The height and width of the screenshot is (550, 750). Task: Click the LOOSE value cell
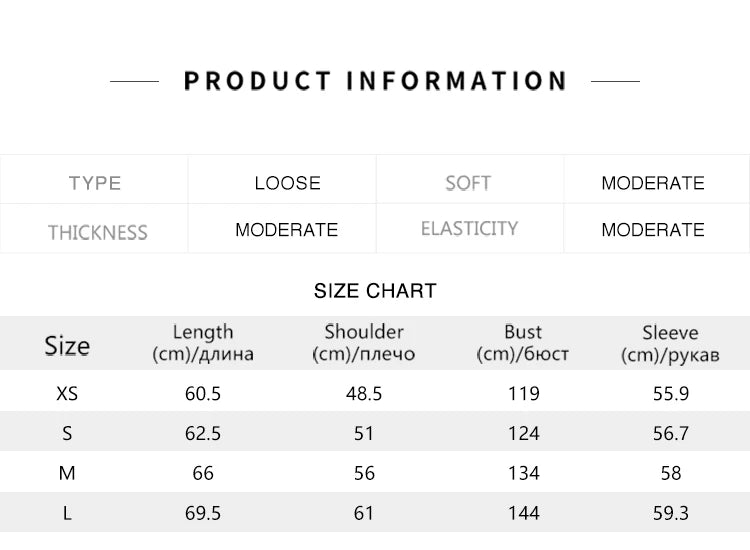tap(287, 183)
